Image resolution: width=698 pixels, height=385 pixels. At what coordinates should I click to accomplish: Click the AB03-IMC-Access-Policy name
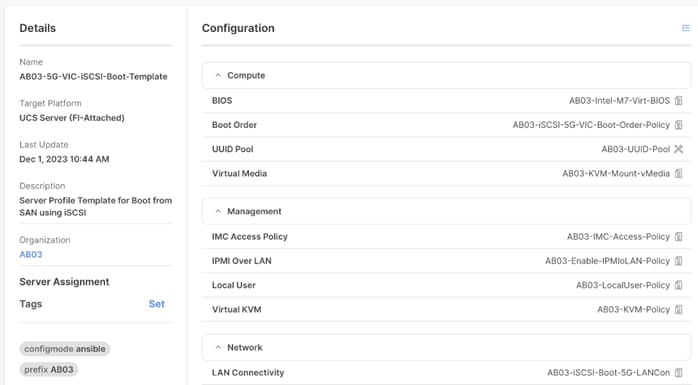point(618,237)
